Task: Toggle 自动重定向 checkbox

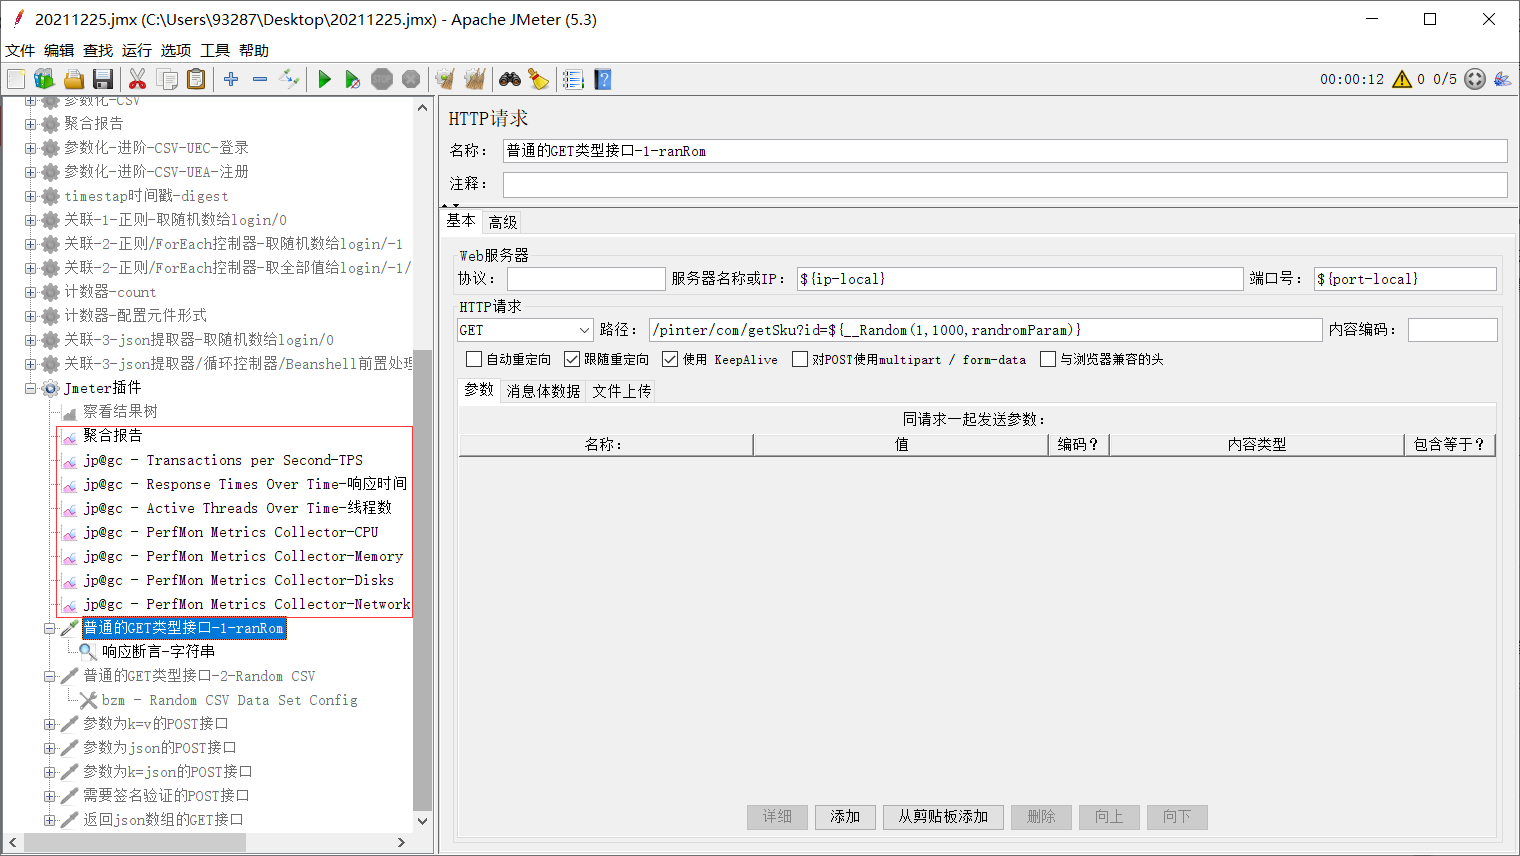Action: [x=474, y=359]
